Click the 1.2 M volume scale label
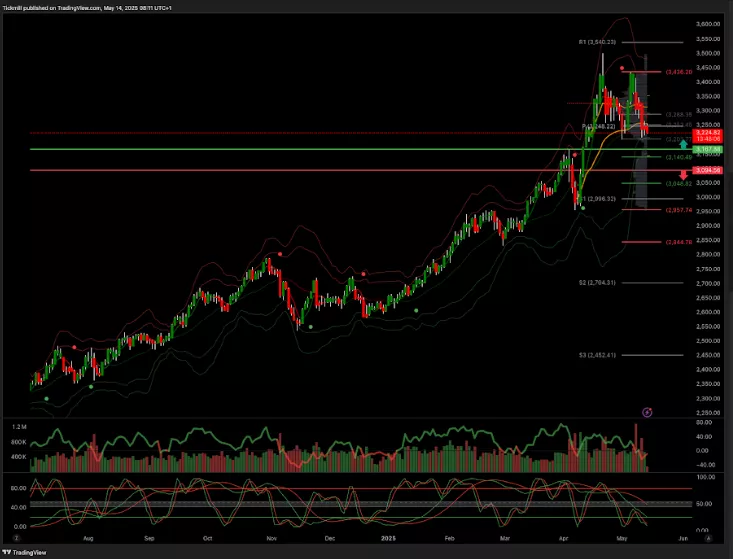 [x=19, y=427]
